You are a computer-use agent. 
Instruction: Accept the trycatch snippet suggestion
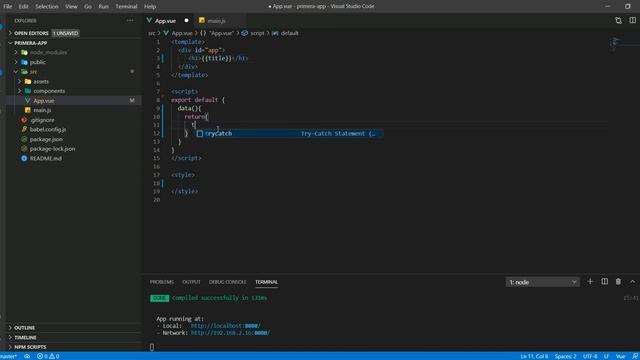pyautogui.click(x=289, y=133)
